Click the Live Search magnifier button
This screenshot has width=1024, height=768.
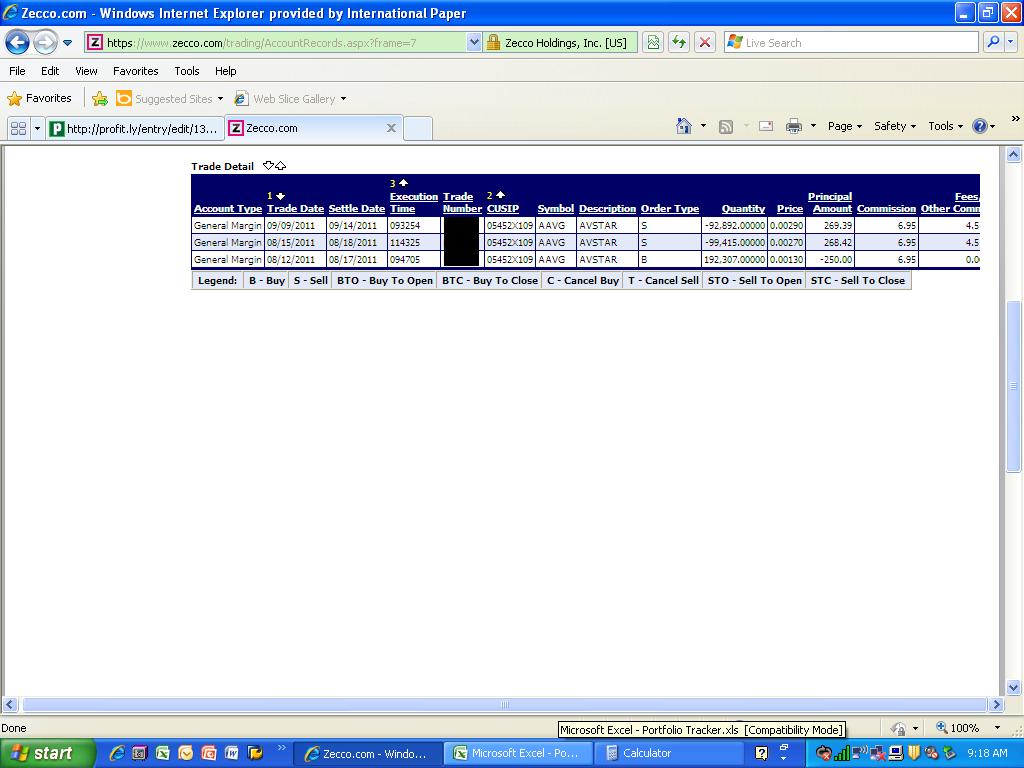click(x=993, y=42)
